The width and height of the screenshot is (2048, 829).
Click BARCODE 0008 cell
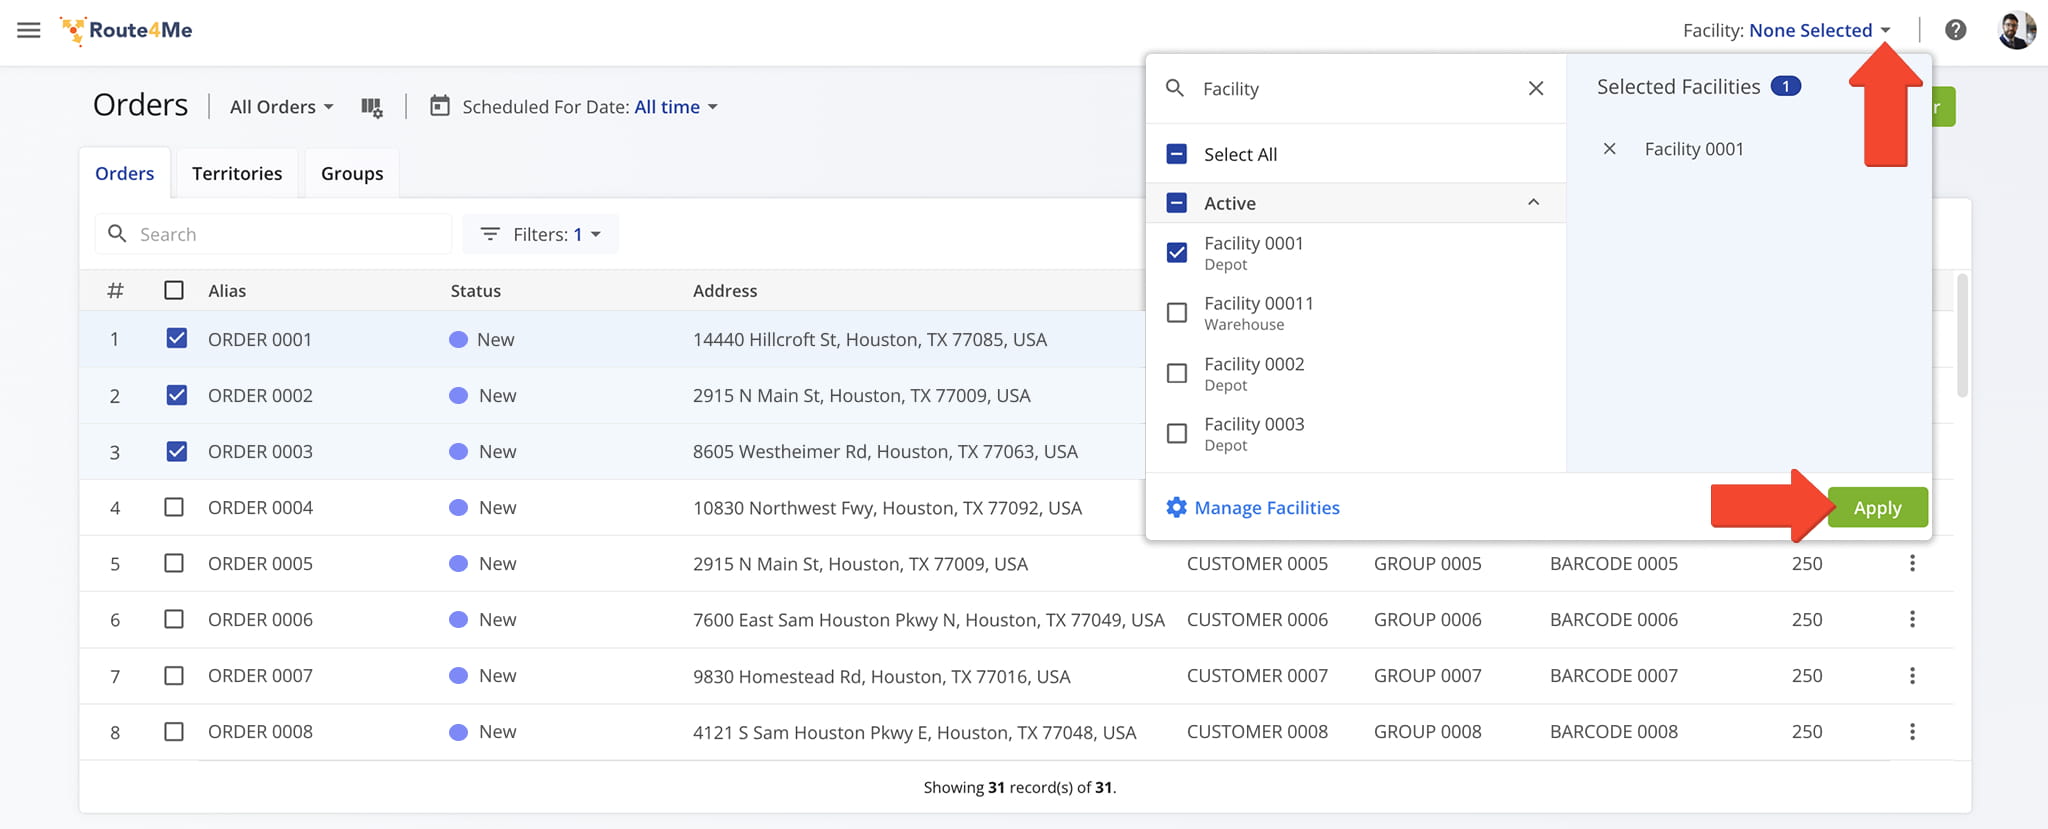click(x=1613, y=731)
